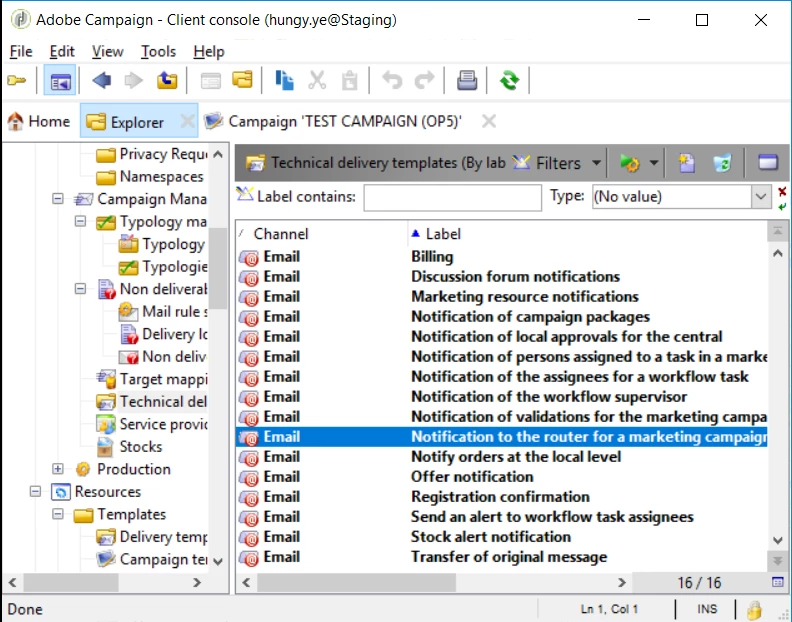Collapse the Templates tree node
This screenshot has width=792, height=622.
(58, 514)
